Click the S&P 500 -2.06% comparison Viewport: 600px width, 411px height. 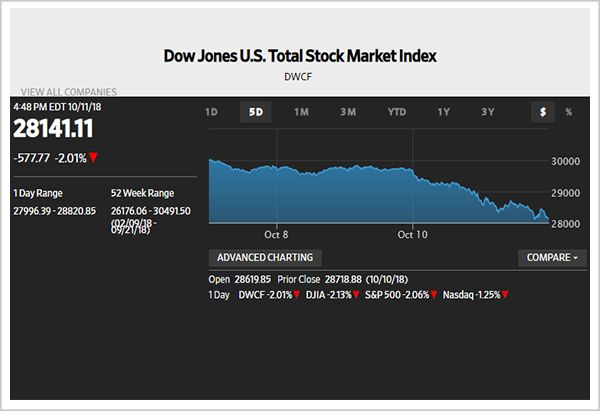pos(400,295)
